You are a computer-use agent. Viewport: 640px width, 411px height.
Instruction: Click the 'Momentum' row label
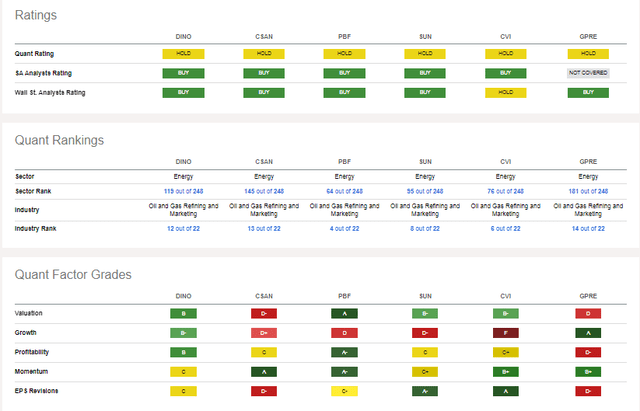(x=31, y=371)
